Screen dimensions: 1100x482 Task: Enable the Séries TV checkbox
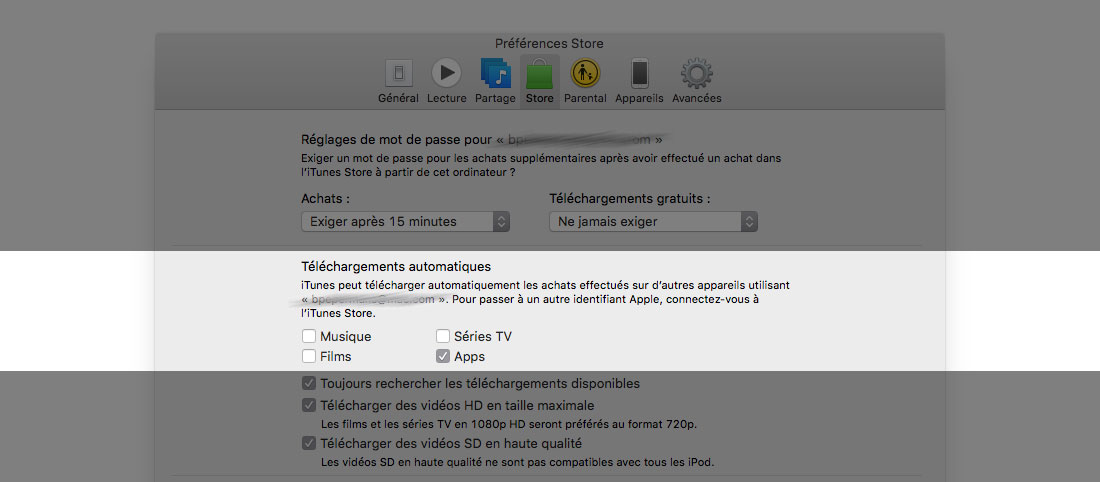pyautogui.click(x=443, y=336)
